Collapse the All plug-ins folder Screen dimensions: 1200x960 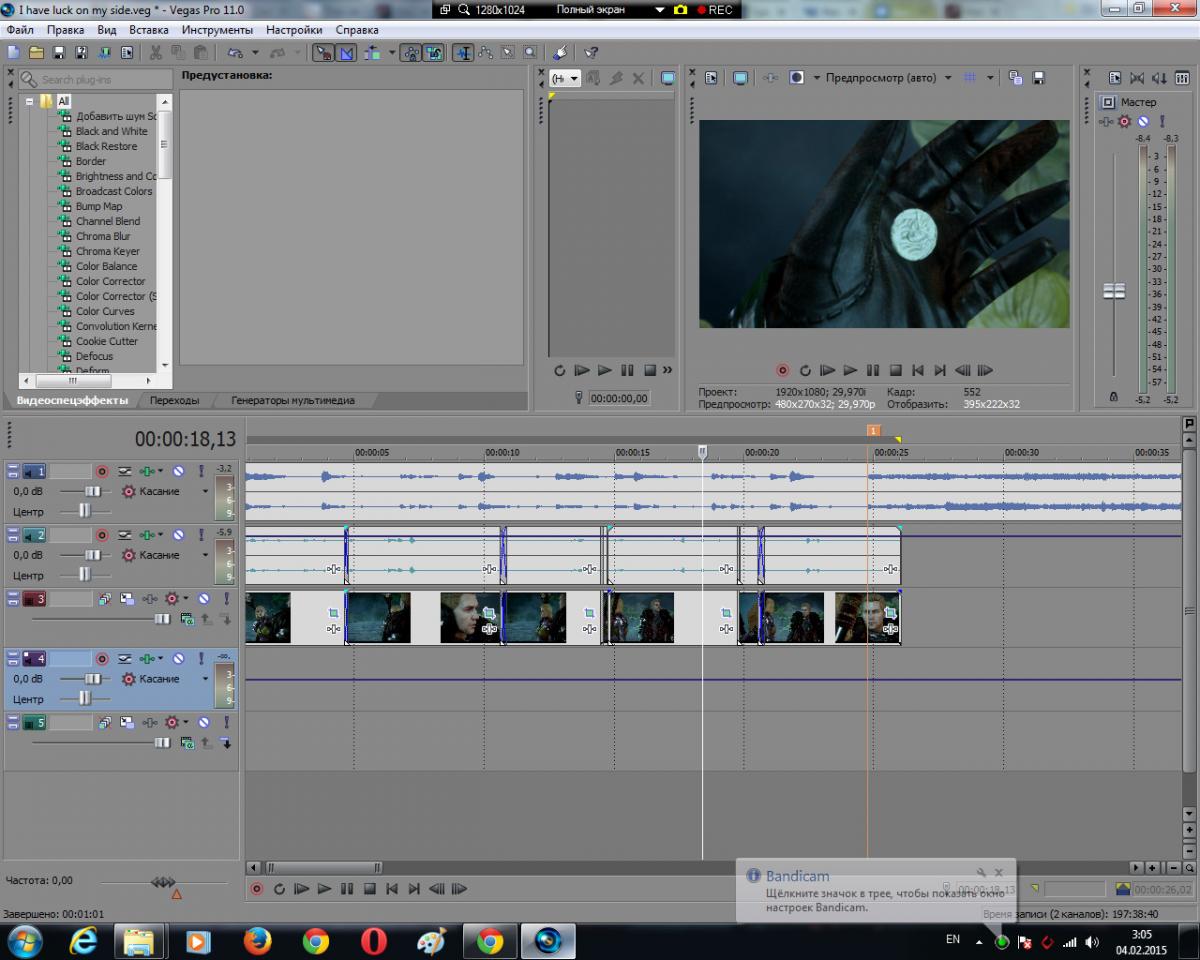[30, 101]
